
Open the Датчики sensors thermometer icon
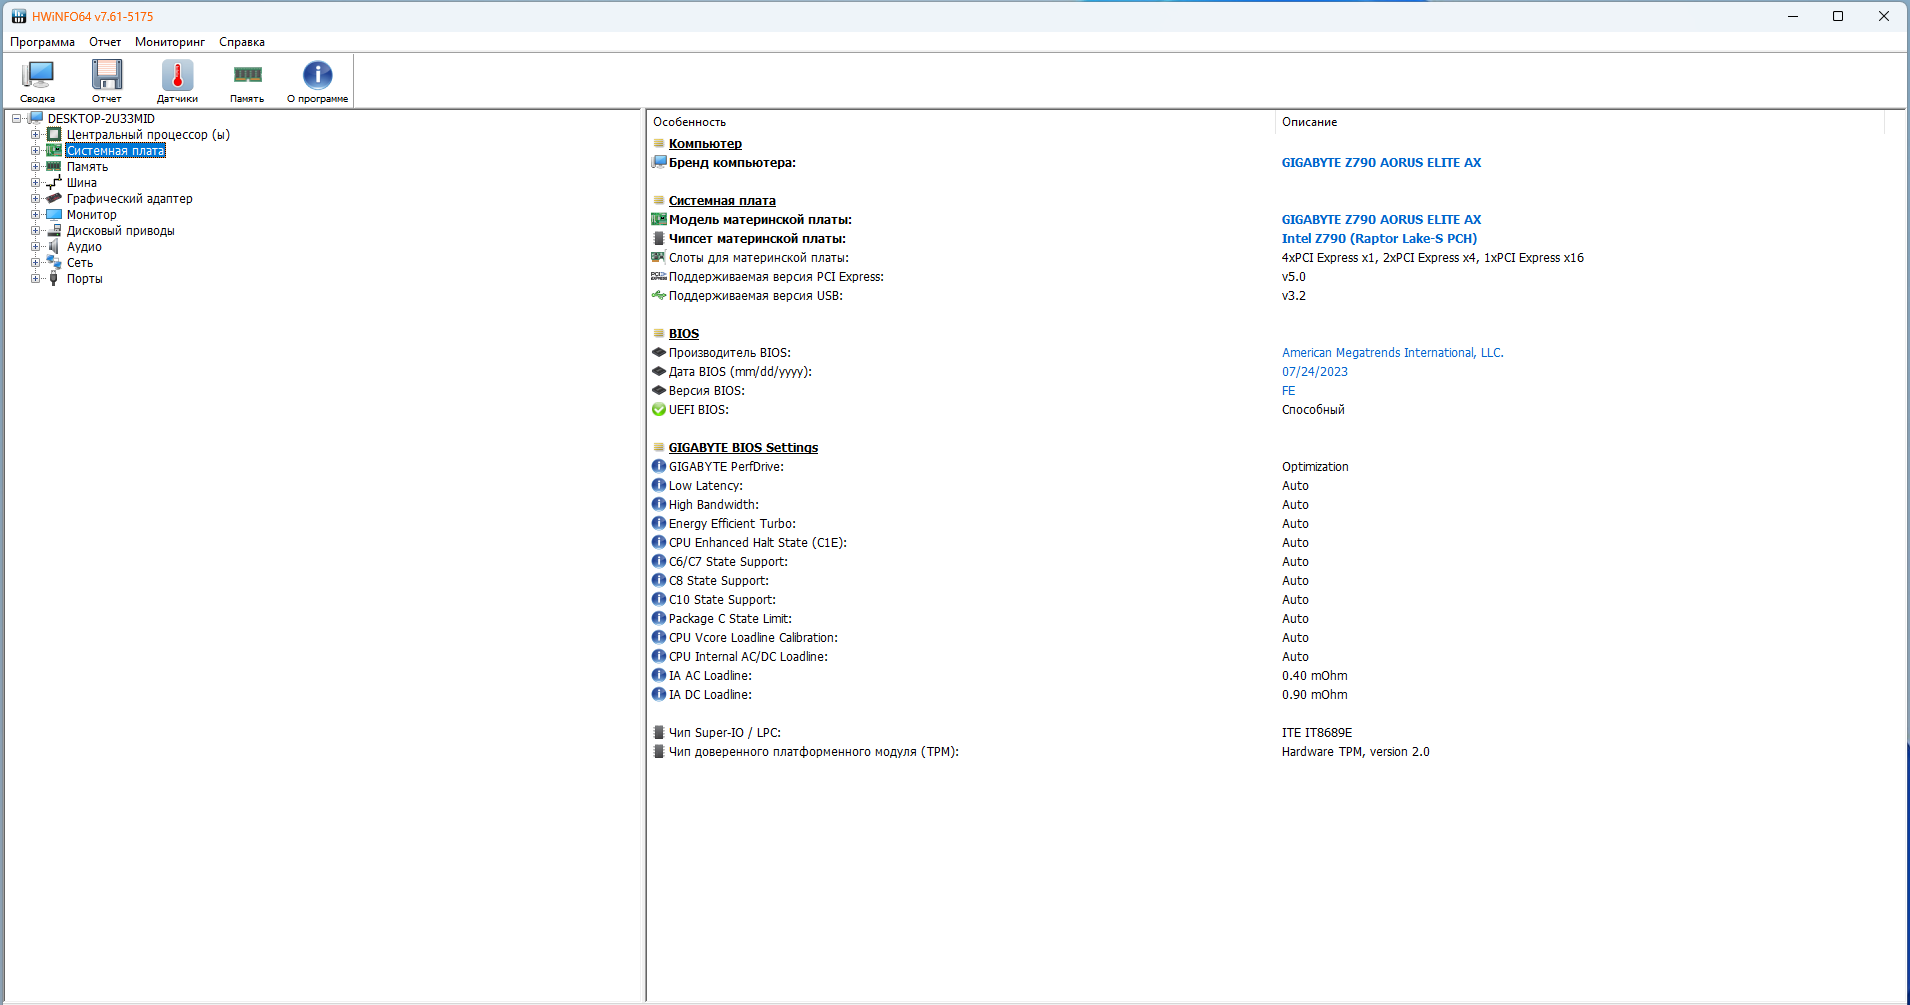coord(177,75)
